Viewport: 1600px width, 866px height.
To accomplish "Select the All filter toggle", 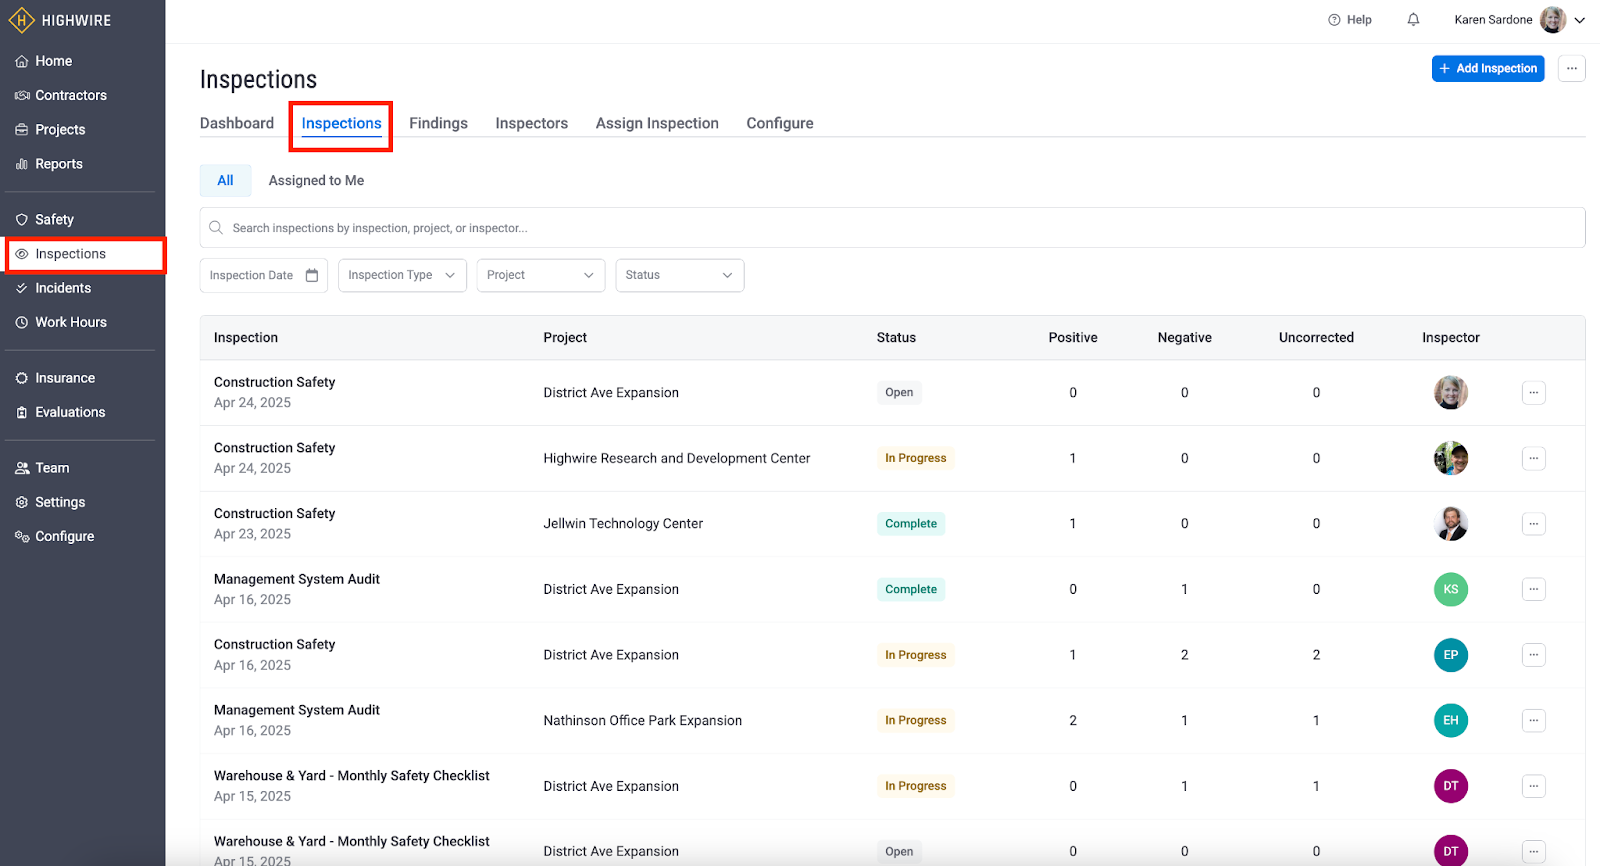I will [x=225, y=180].
